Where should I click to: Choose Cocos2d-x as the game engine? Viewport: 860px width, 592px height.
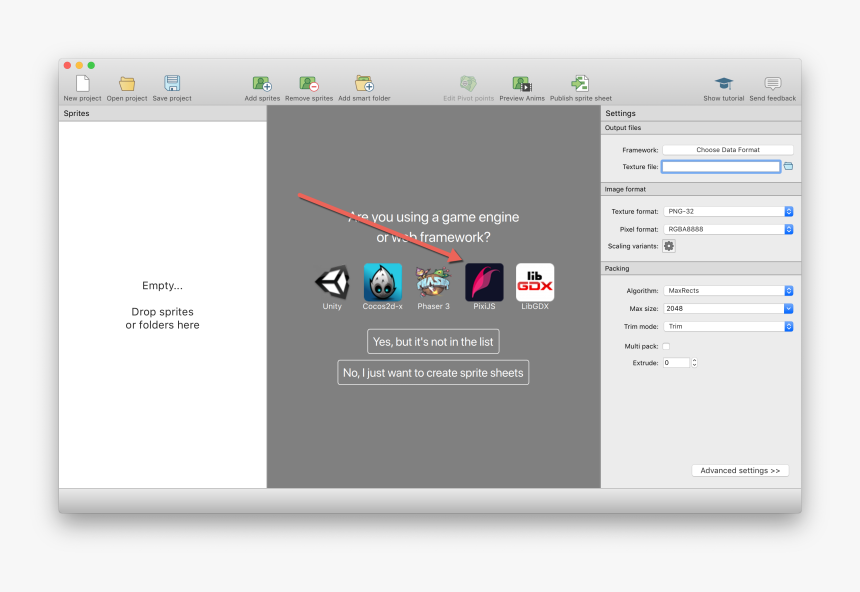pos(383,281)
